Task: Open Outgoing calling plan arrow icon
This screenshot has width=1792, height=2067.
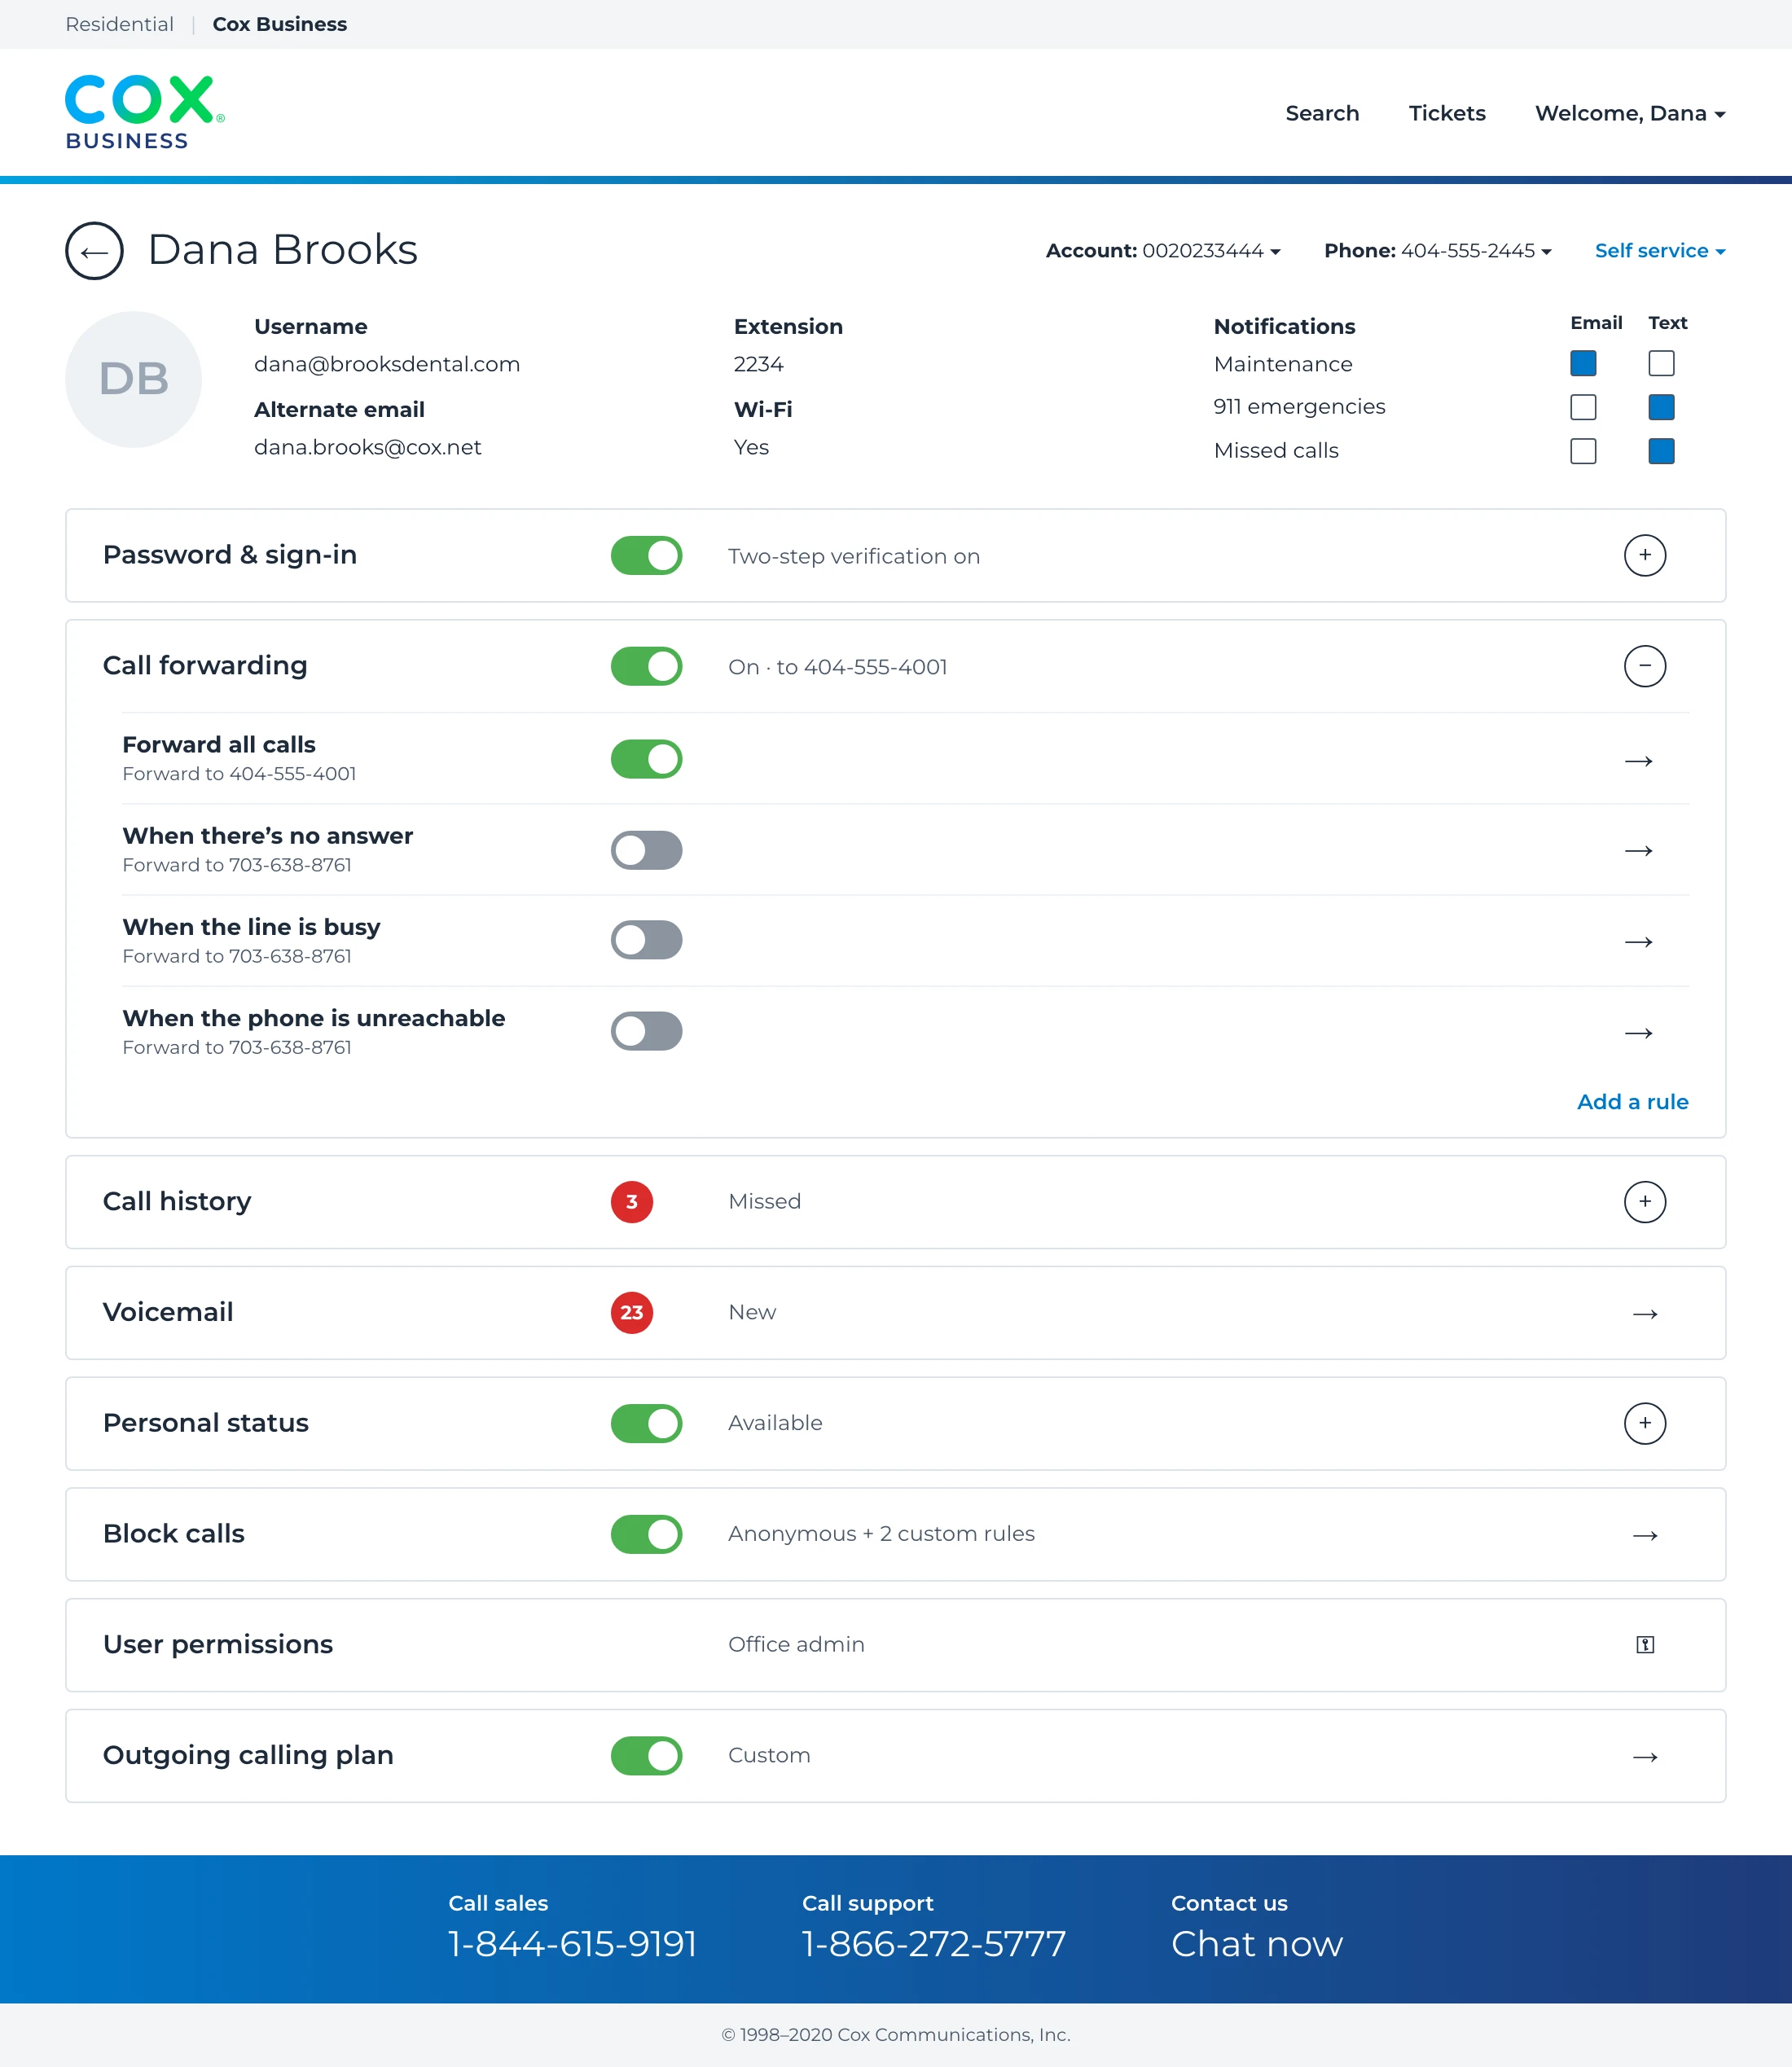Action: tap(1645, 1757)
